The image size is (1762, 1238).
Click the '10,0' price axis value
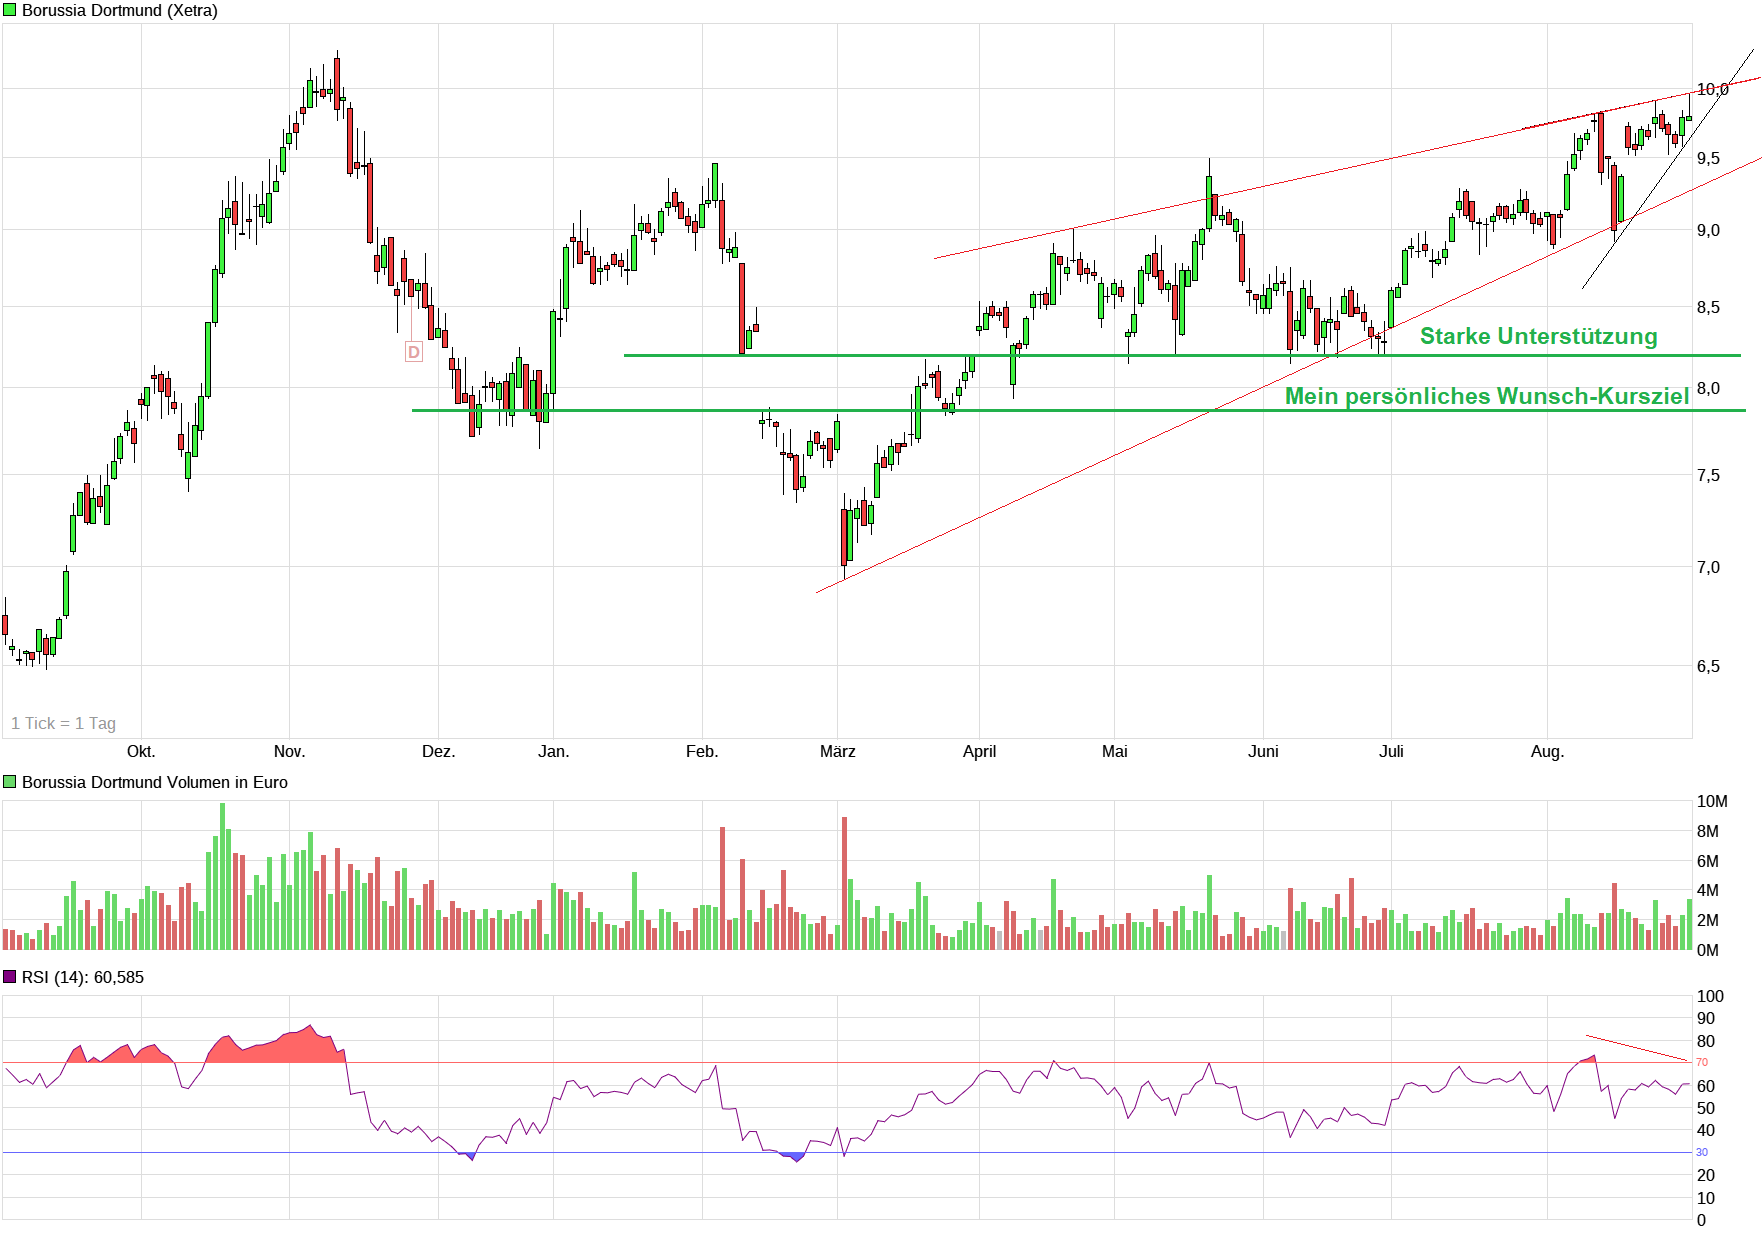(1713, 90)
